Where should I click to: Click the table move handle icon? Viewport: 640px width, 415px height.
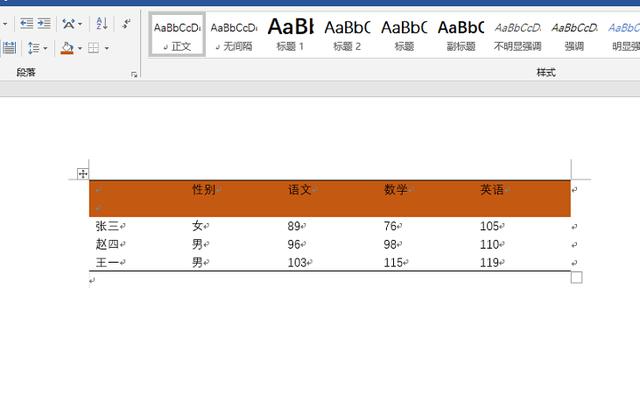tap(83, 174)
